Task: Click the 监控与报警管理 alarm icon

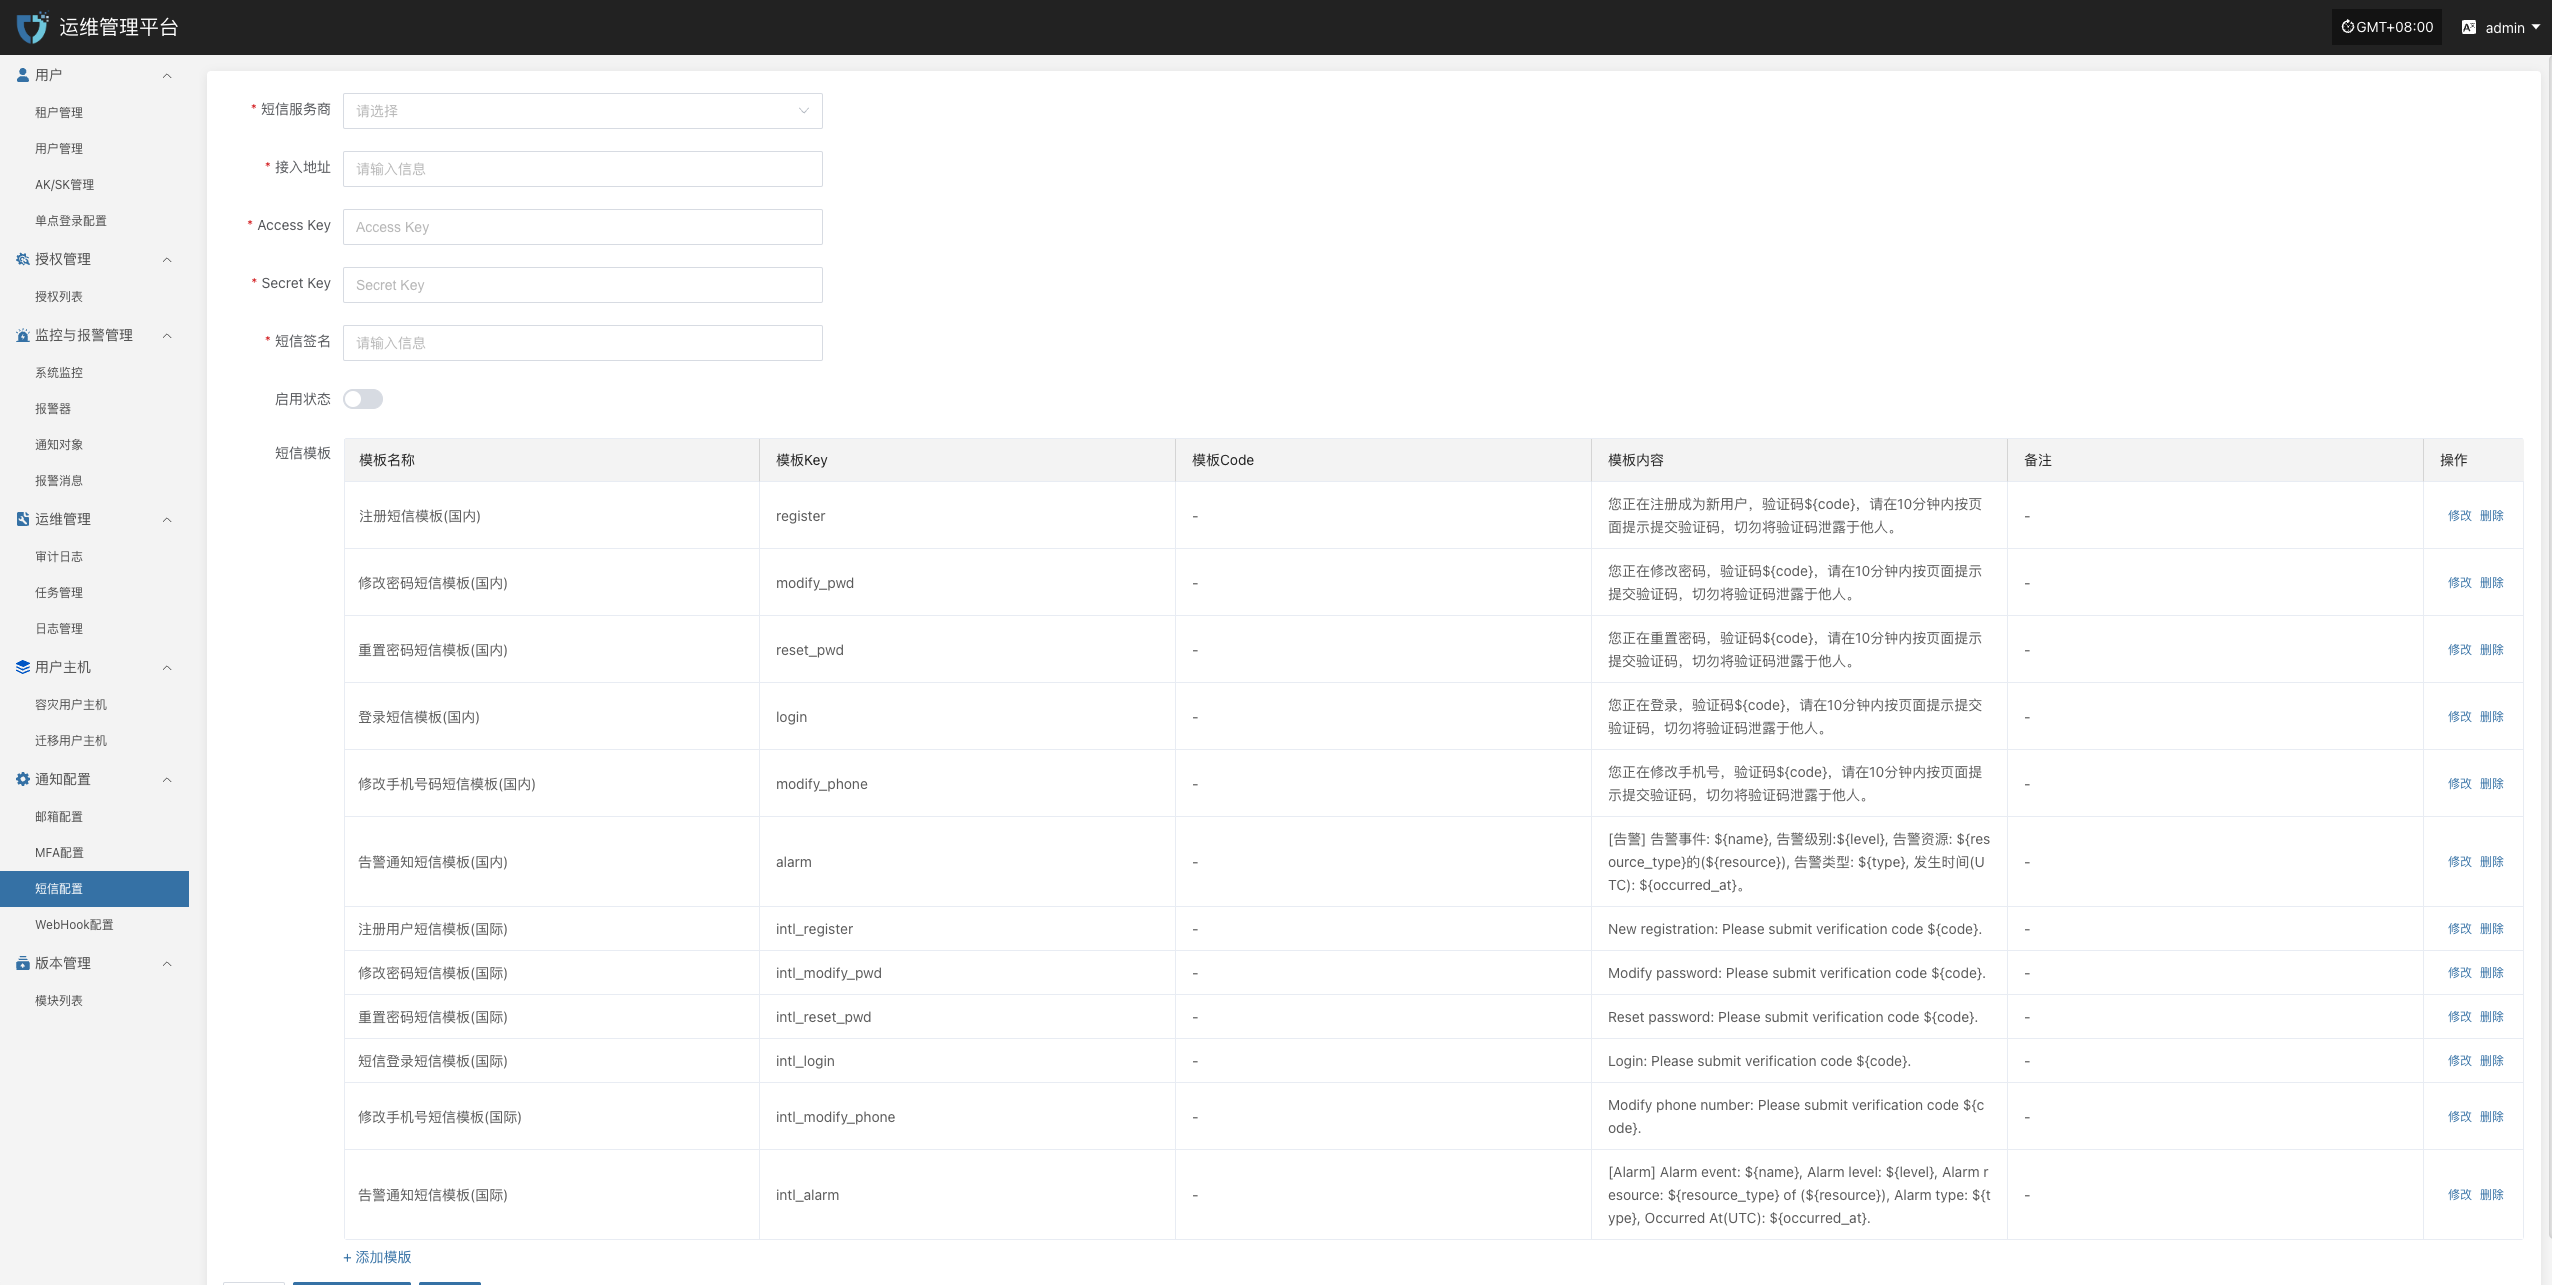Action: (23, 335)
